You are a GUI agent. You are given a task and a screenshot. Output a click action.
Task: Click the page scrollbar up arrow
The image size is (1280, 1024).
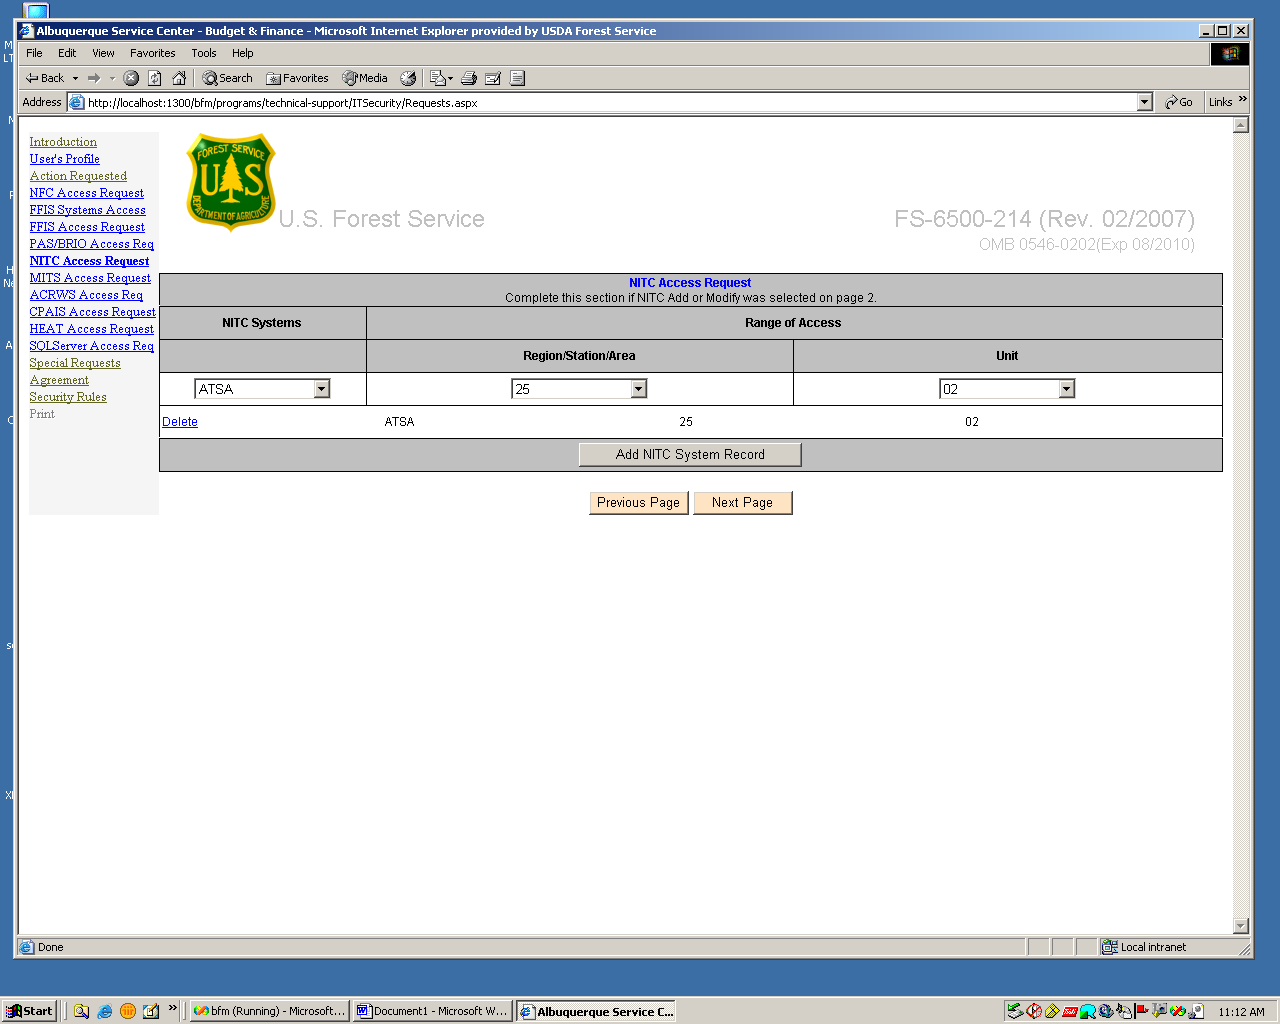coord(1241,125)
